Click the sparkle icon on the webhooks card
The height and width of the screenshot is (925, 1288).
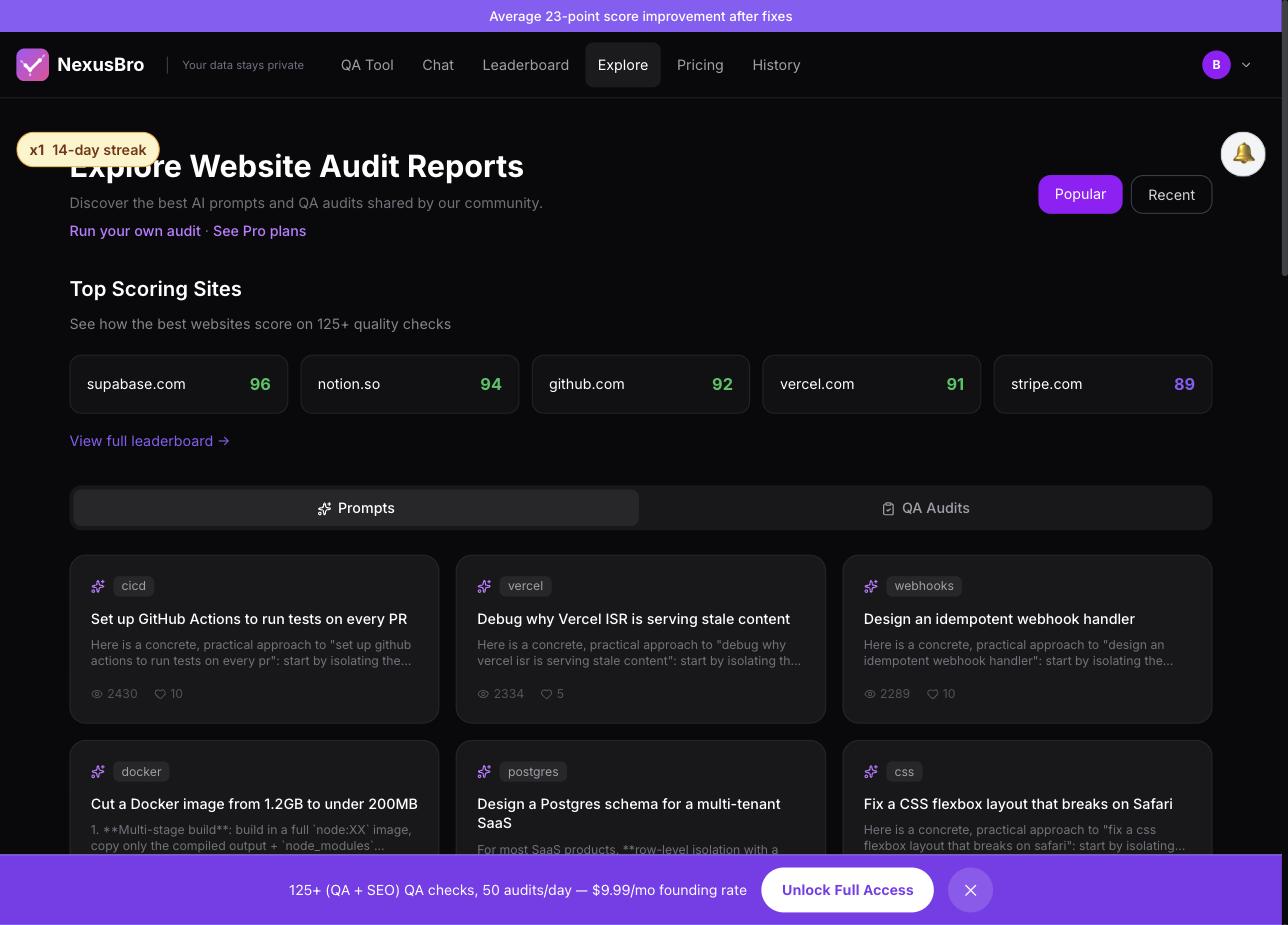pos(871,586)
